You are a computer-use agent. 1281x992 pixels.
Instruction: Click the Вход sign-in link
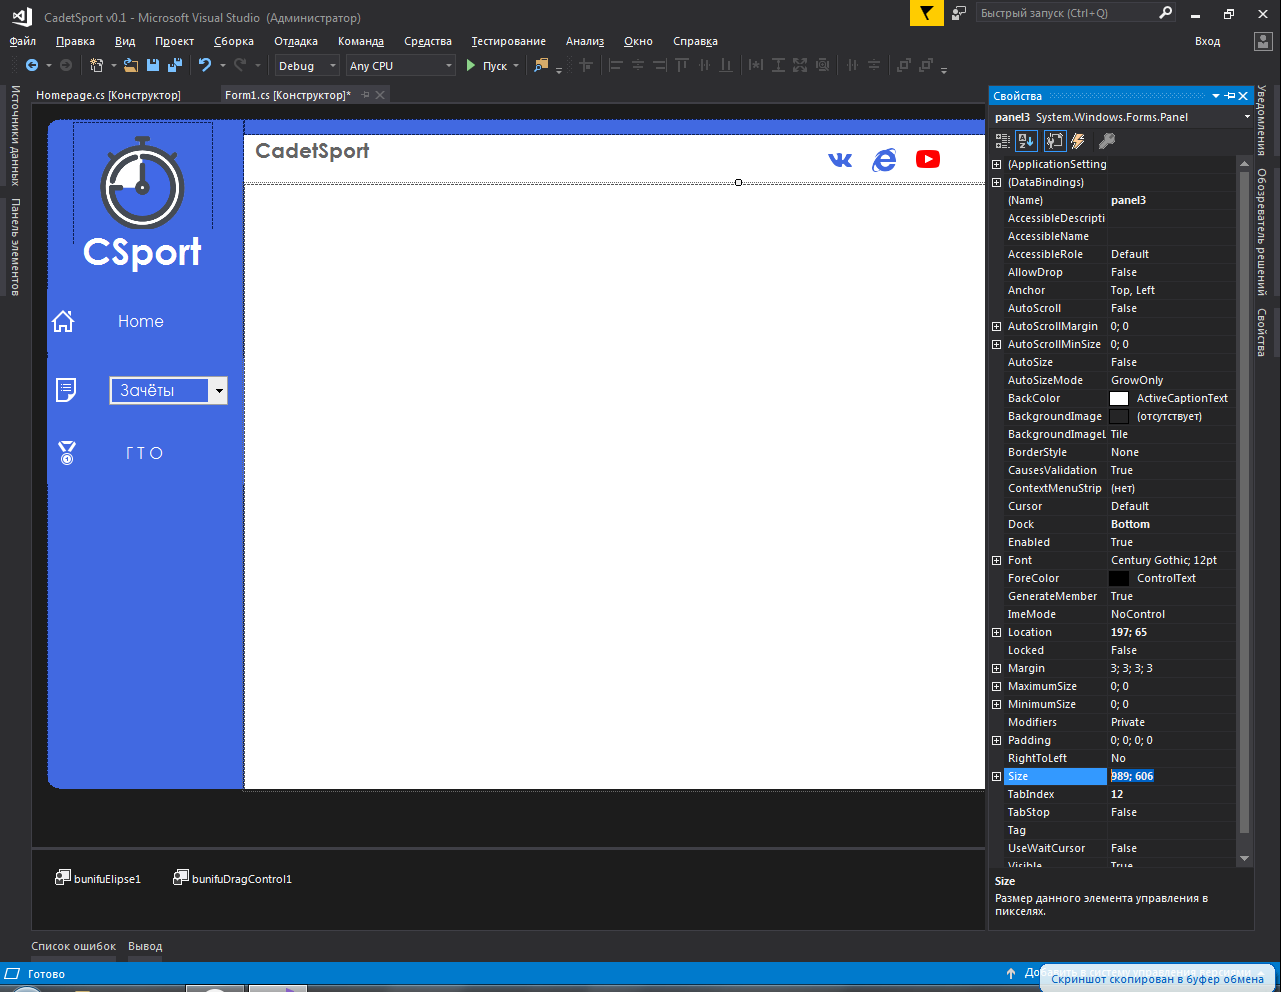1207,41
